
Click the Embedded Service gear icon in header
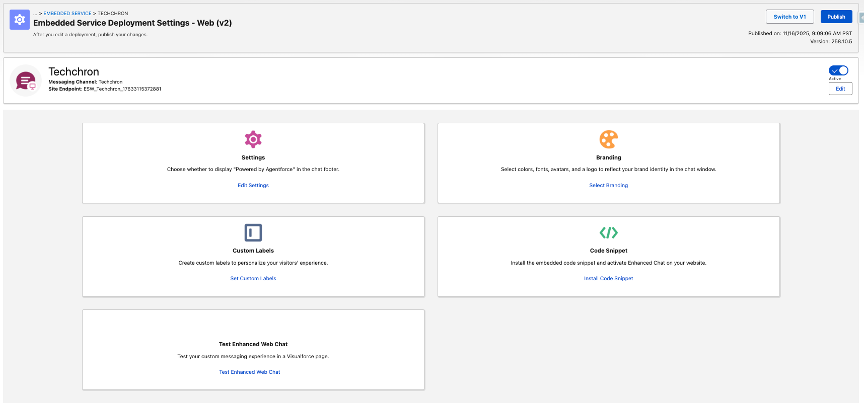(19, 20)
